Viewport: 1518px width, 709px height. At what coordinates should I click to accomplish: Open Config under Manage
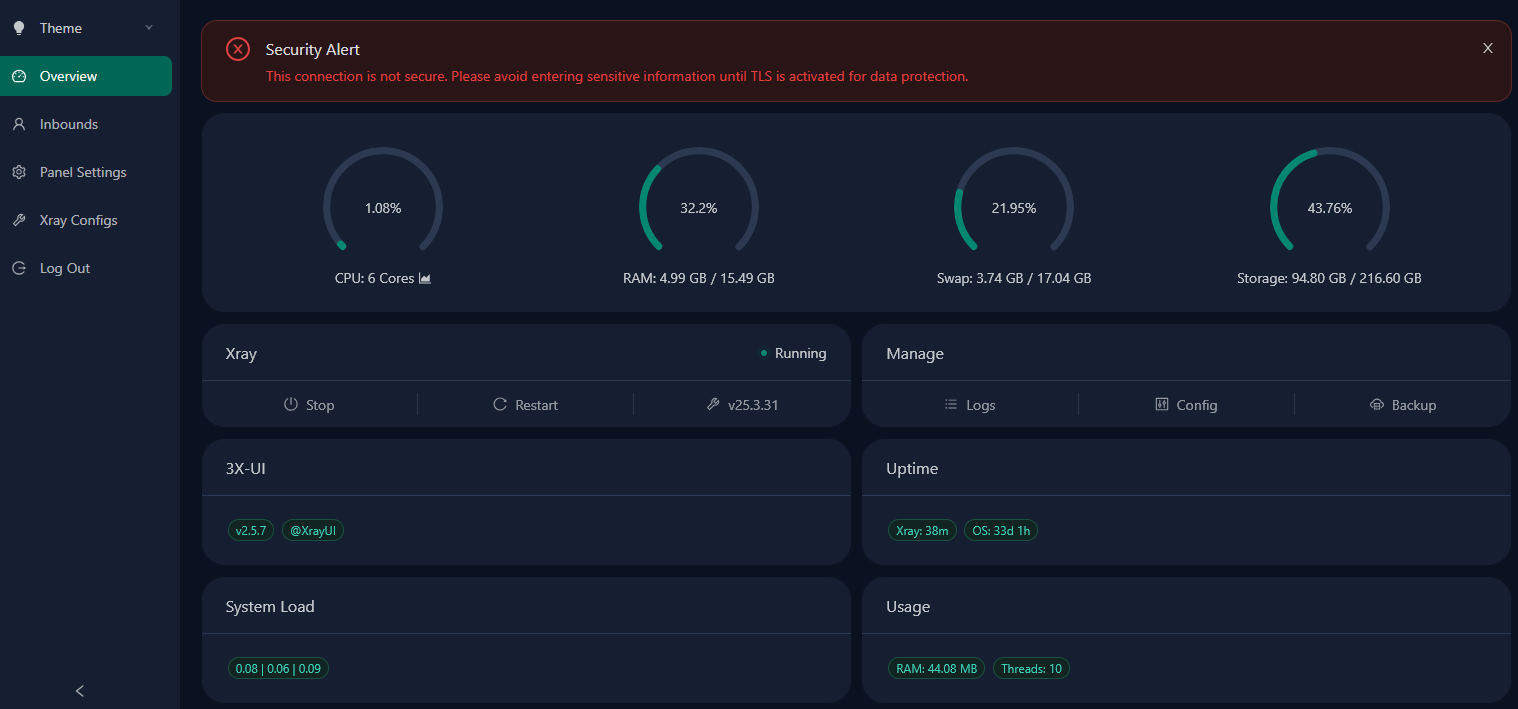(1186, 404)
